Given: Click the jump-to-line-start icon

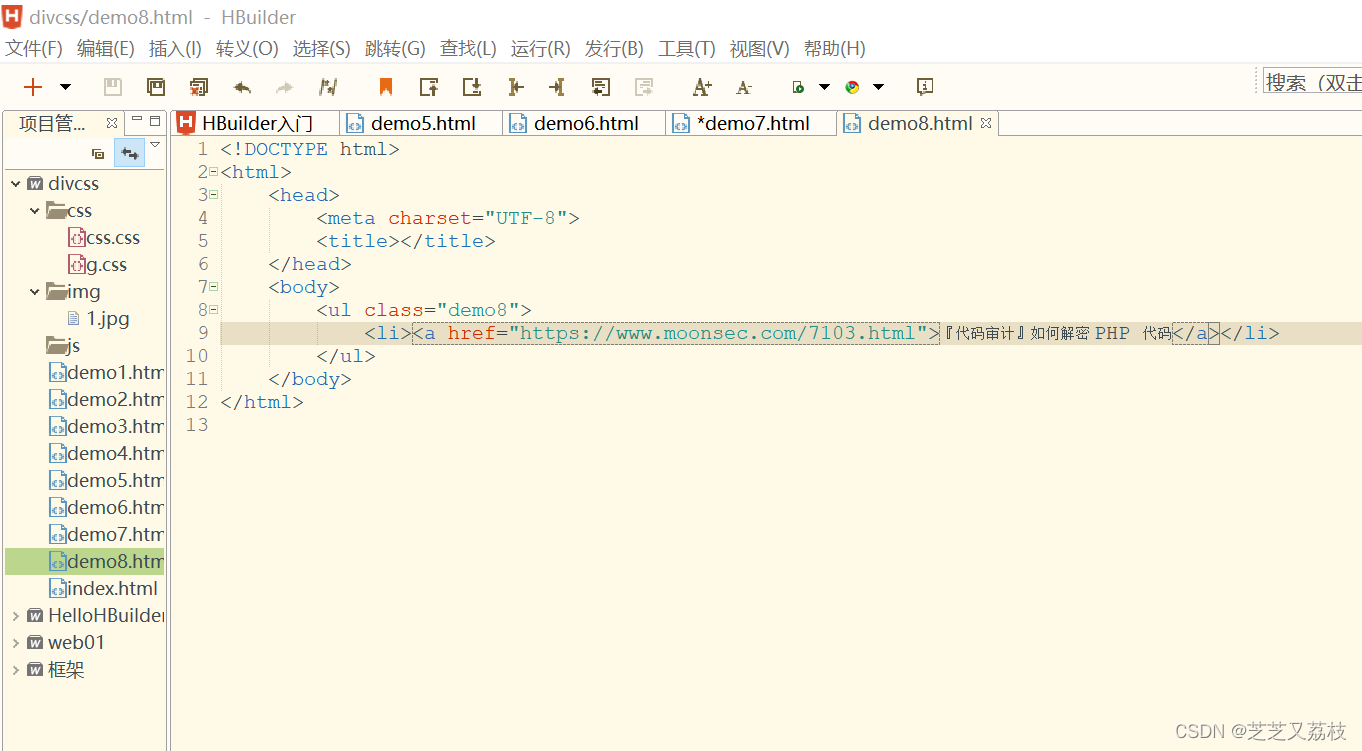Looking at the screenshot, I should (515, 87).
